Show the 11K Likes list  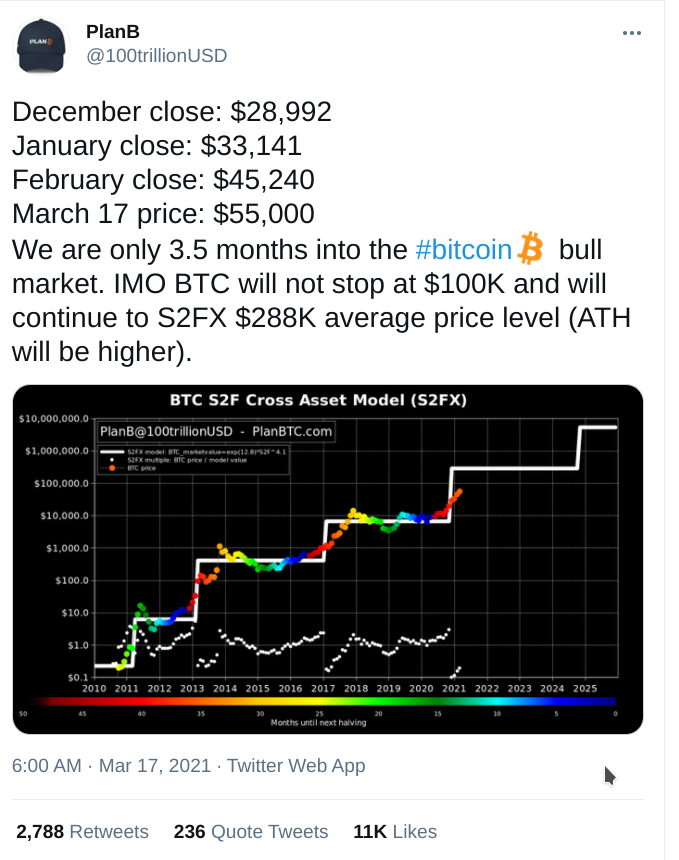pyautogui.click(x=395, y=831)
